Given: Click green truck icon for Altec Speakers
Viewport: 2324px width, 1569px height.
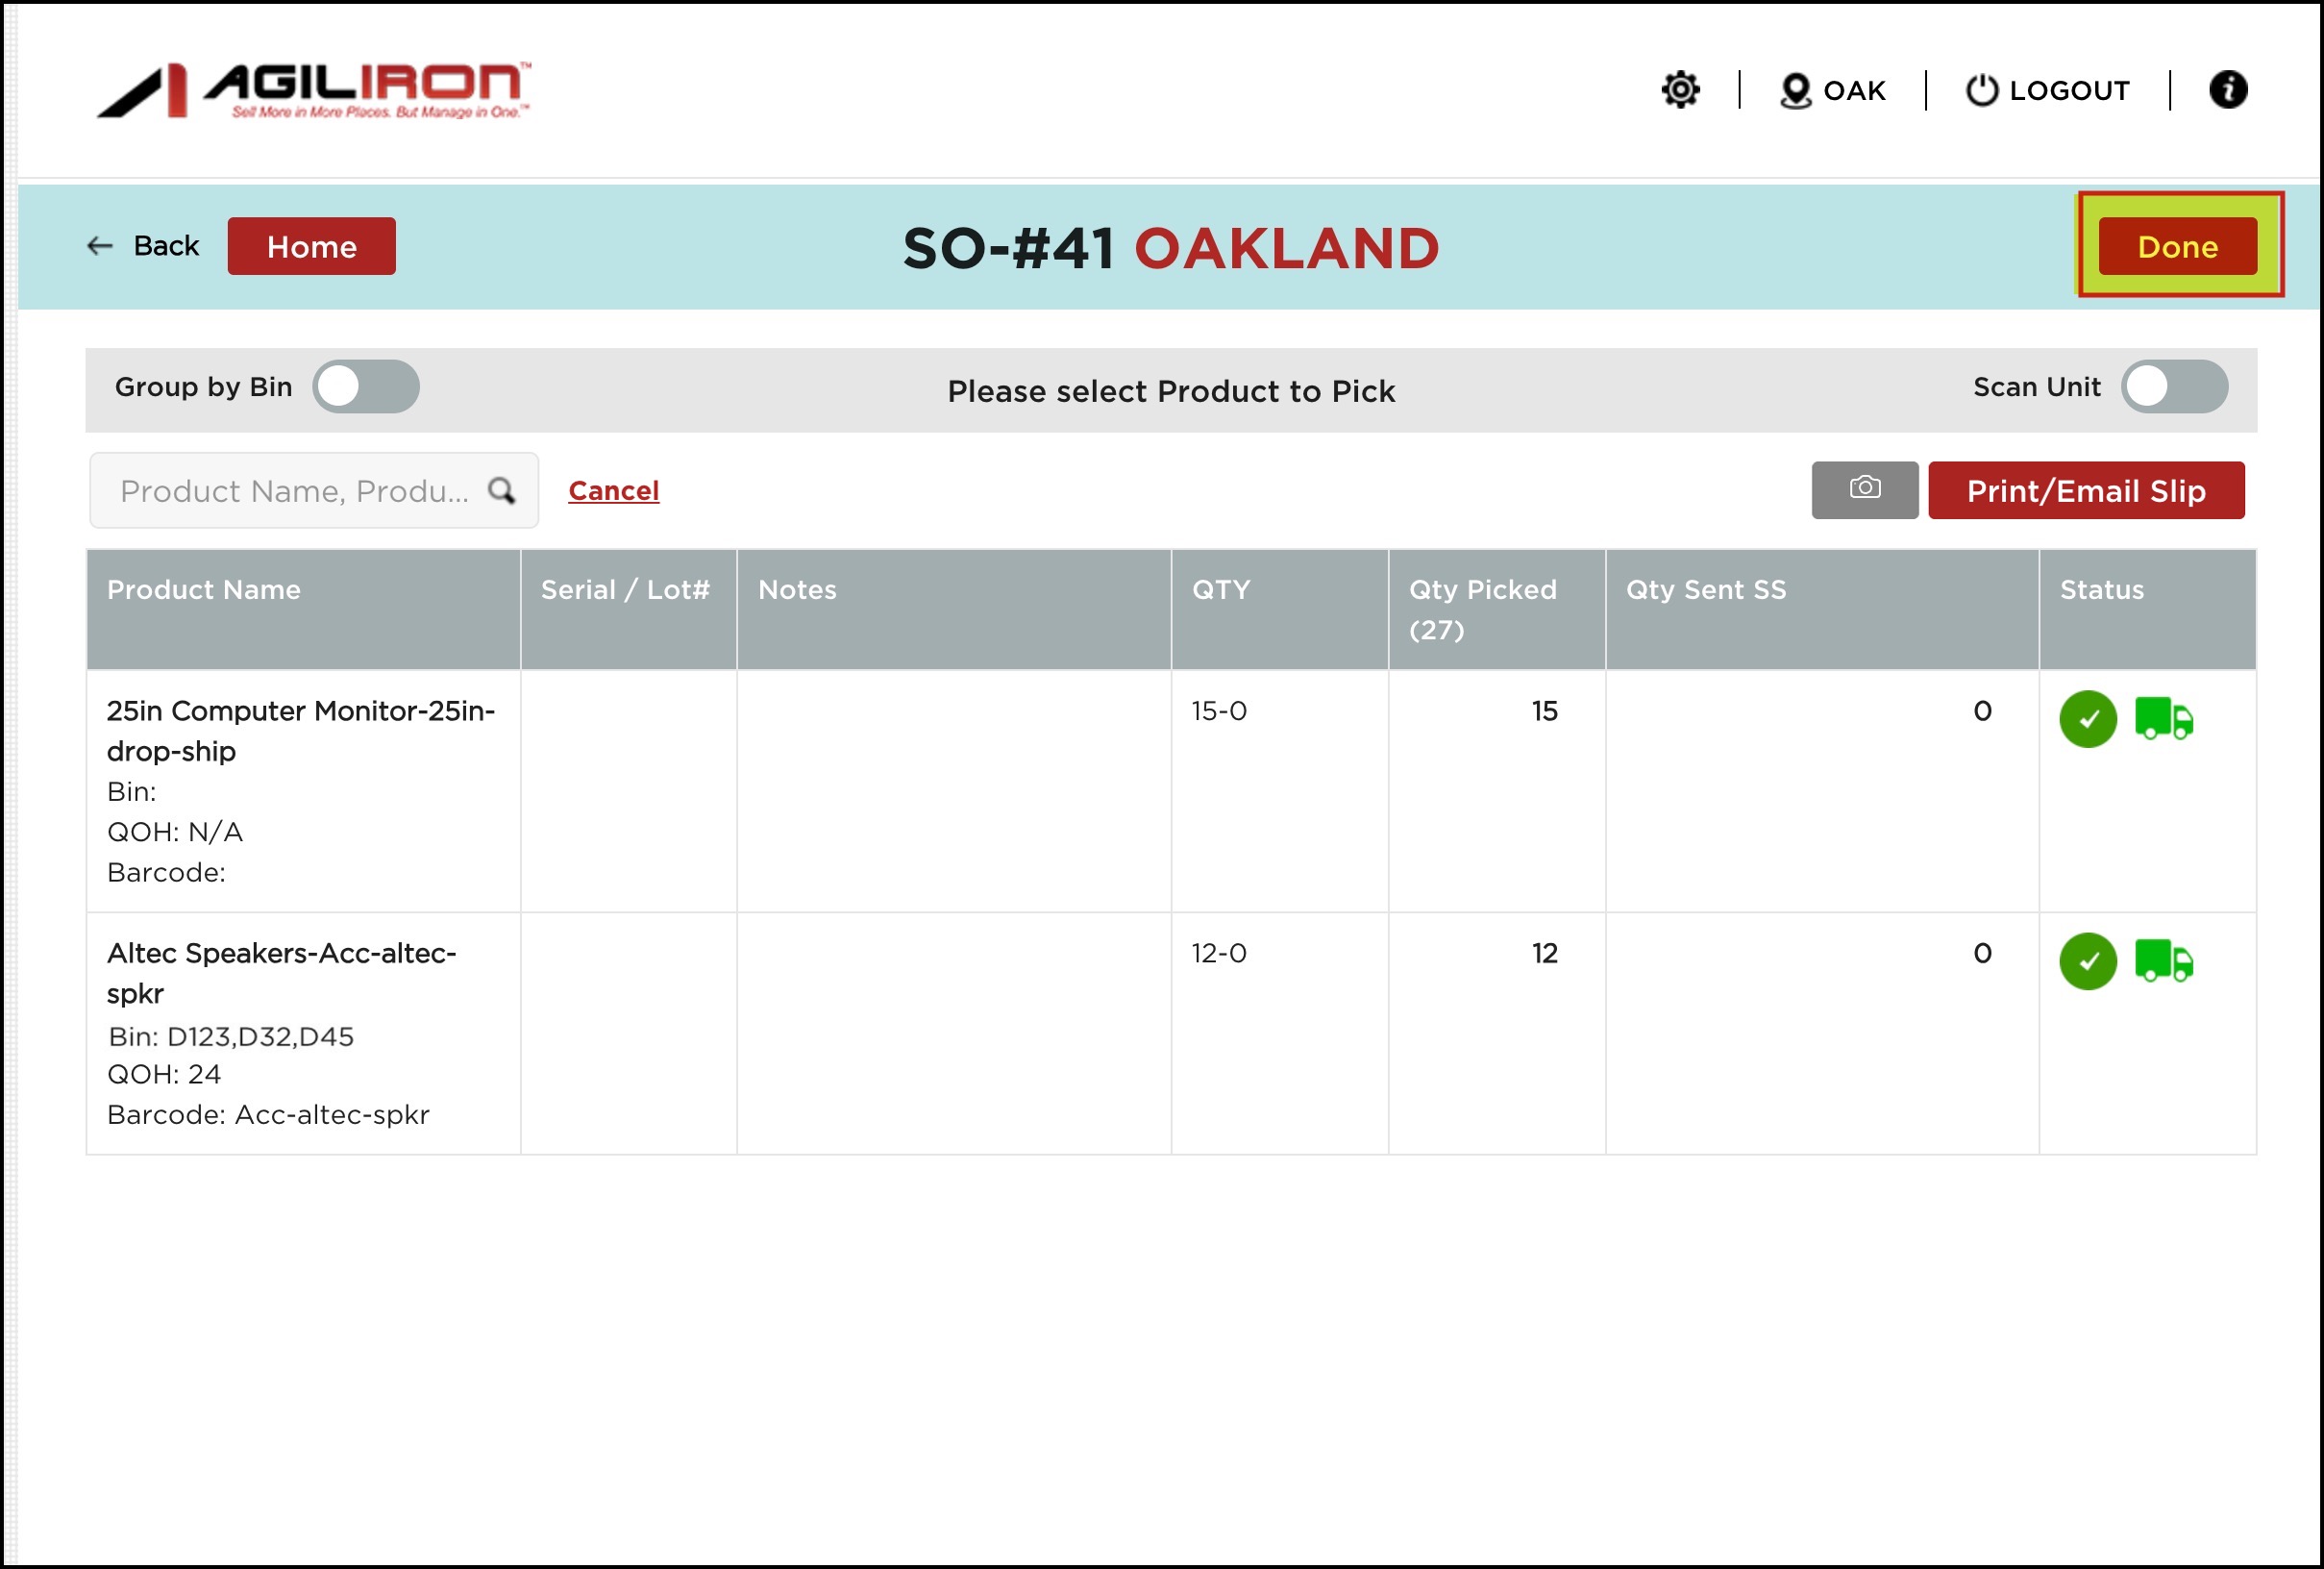Looking at the screenshot, I should coord(2163,960).
